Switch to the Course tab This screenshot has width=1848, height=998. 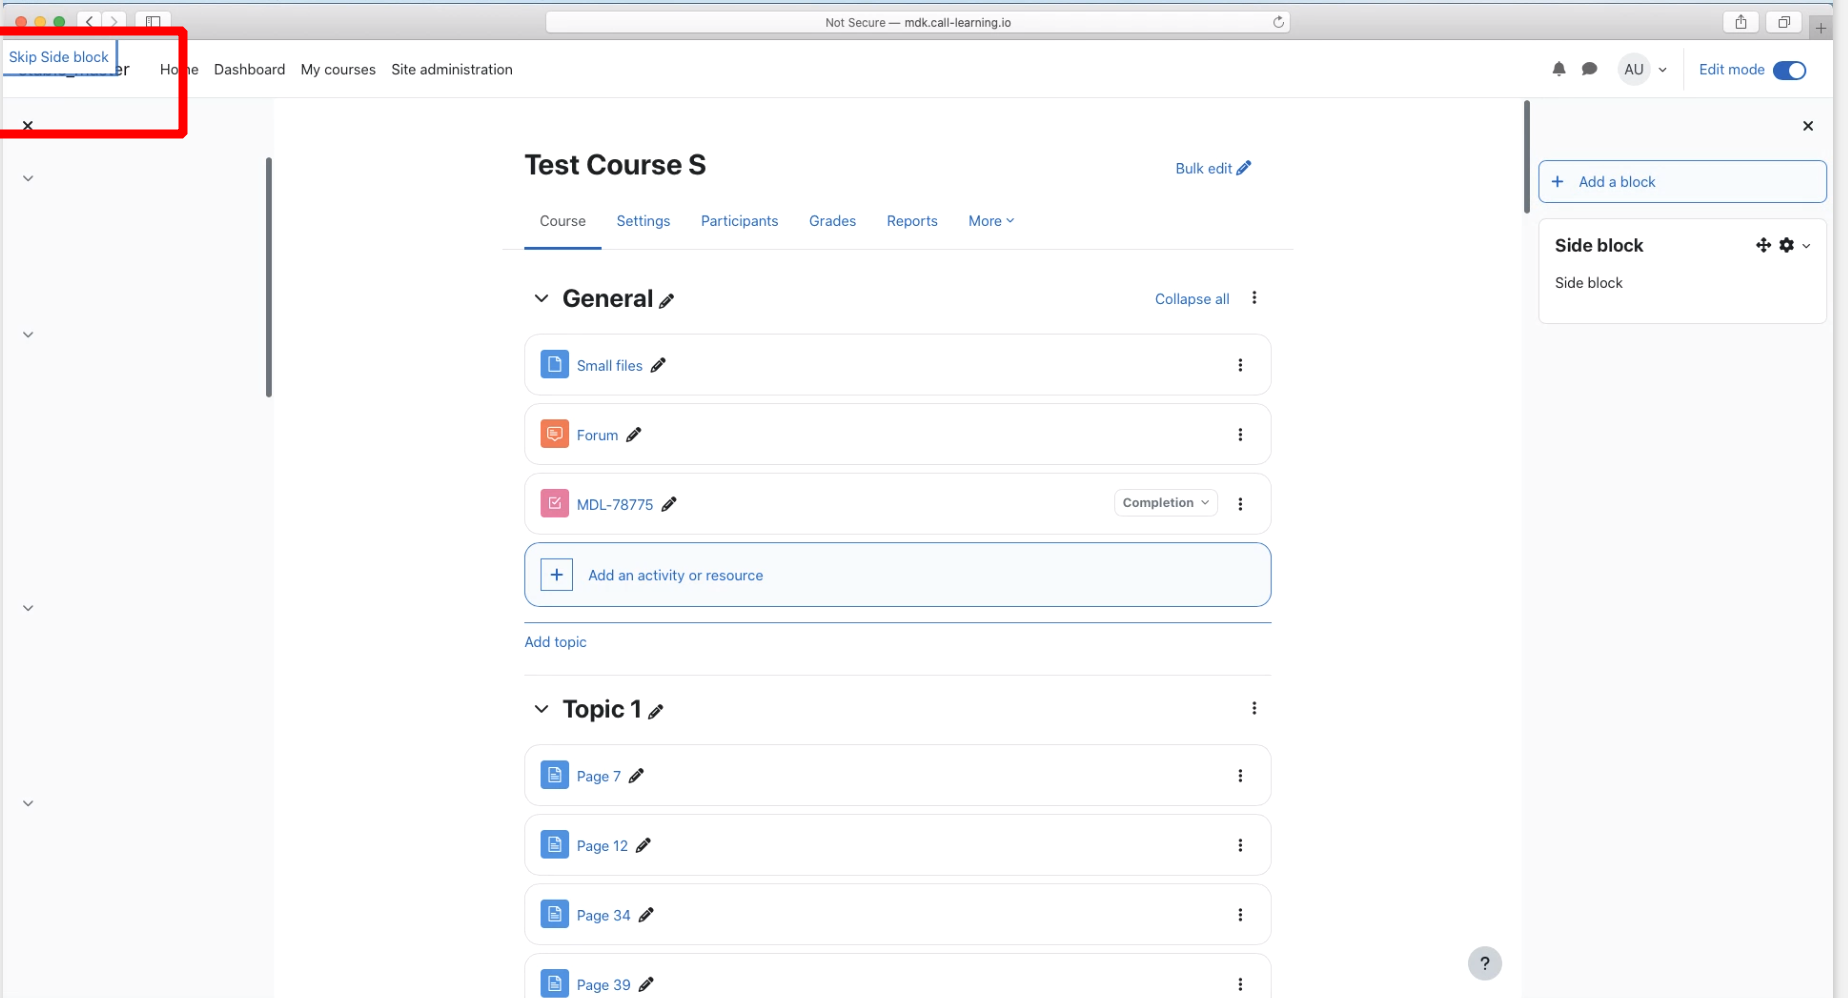tap(563, 221)
